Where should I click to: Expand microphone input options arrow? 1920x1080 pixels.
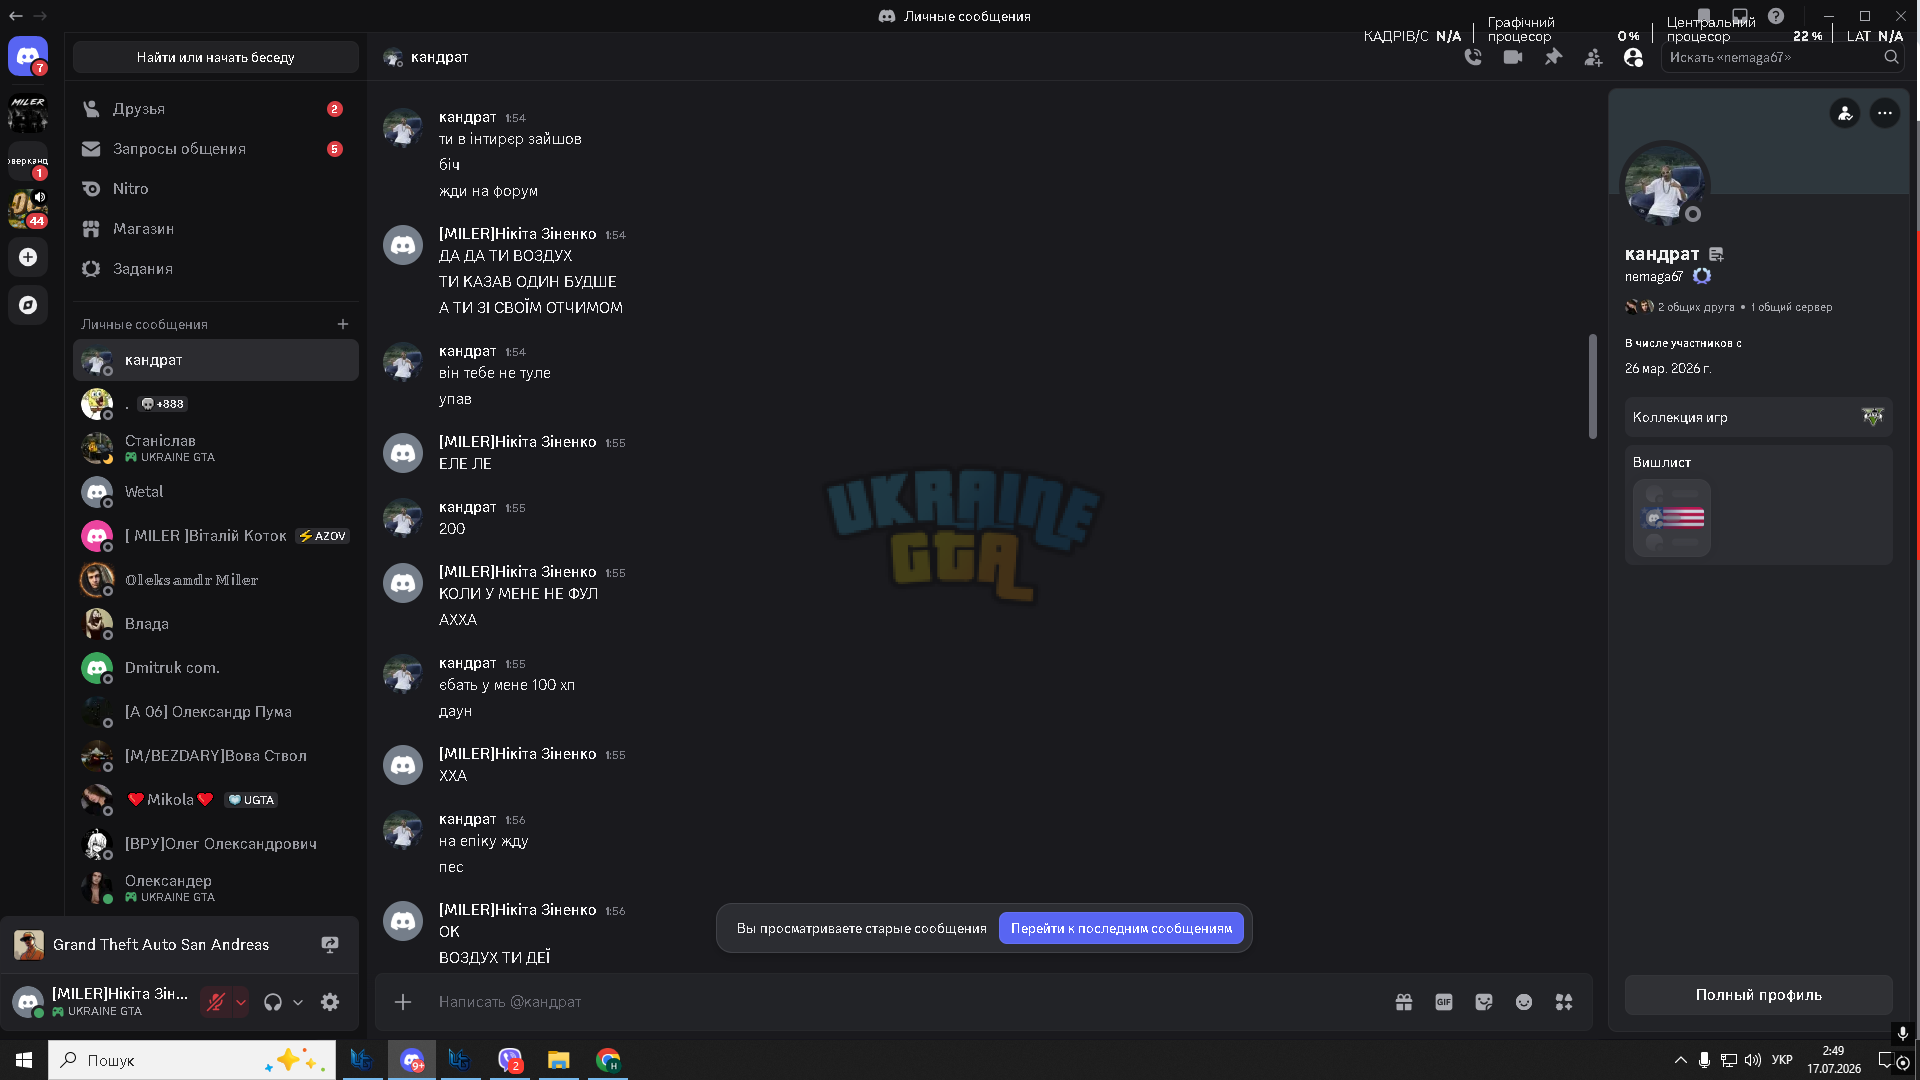point(241,1002)
